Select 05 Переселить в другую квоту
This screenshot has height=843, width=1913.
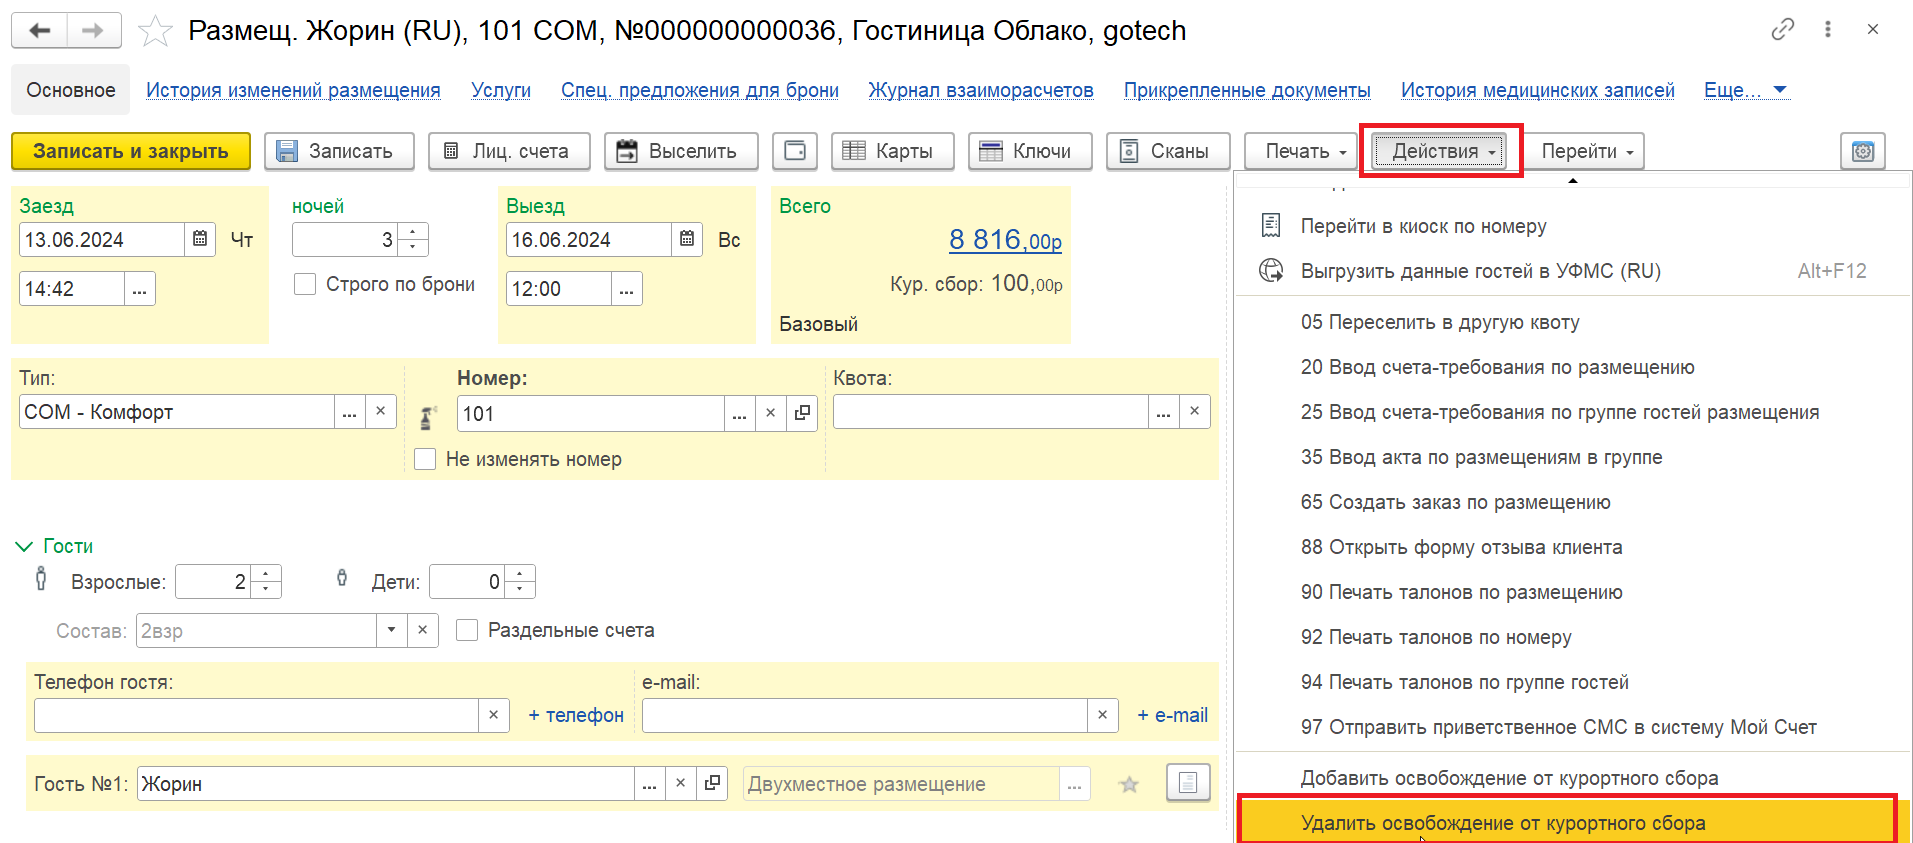[x=1573, y=322]
